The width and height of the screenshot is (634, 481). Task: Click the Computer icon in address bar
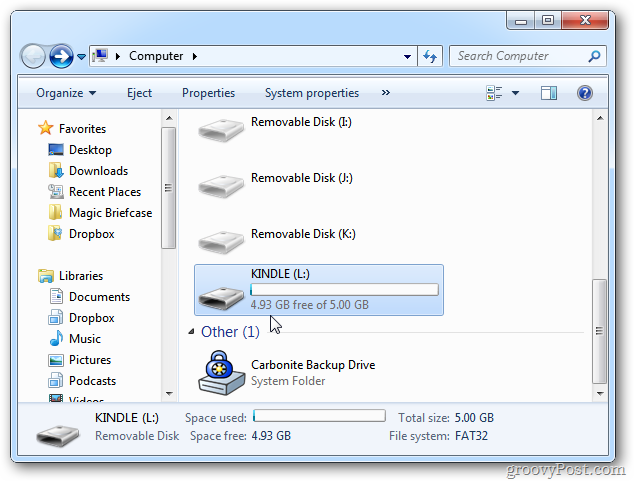coord(100,56)
